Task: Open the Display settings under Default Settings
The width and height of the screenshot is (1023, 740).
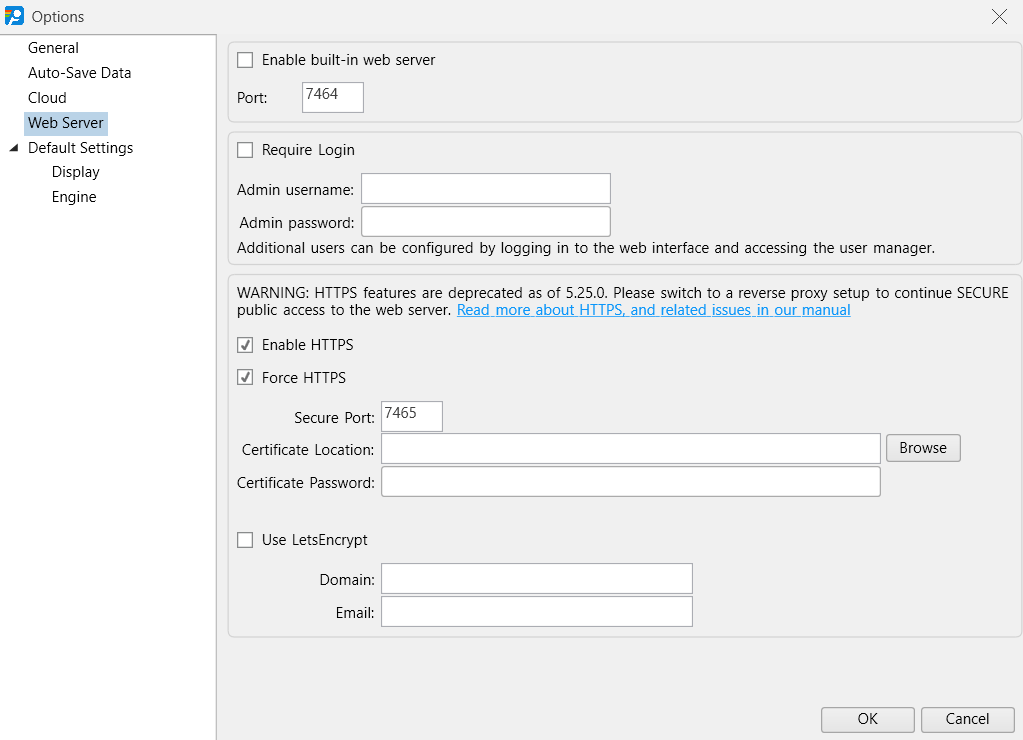Action: (75, 171)
